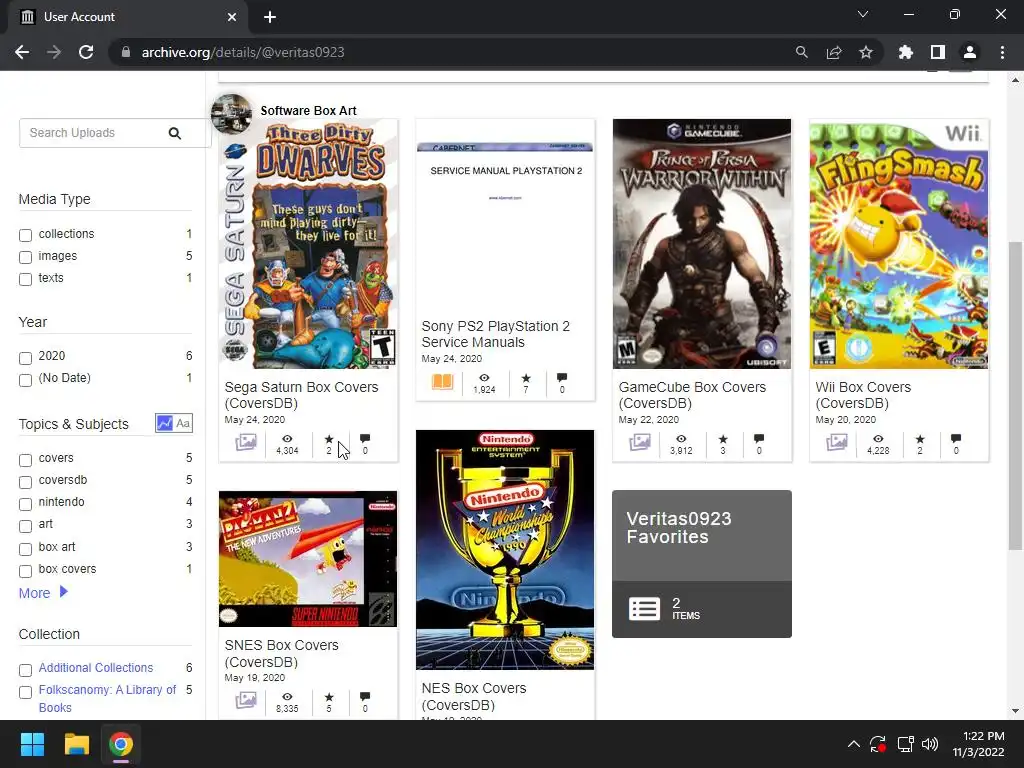Close the User Account tab
Screen dimensions: 1024x768
point(232,17)
